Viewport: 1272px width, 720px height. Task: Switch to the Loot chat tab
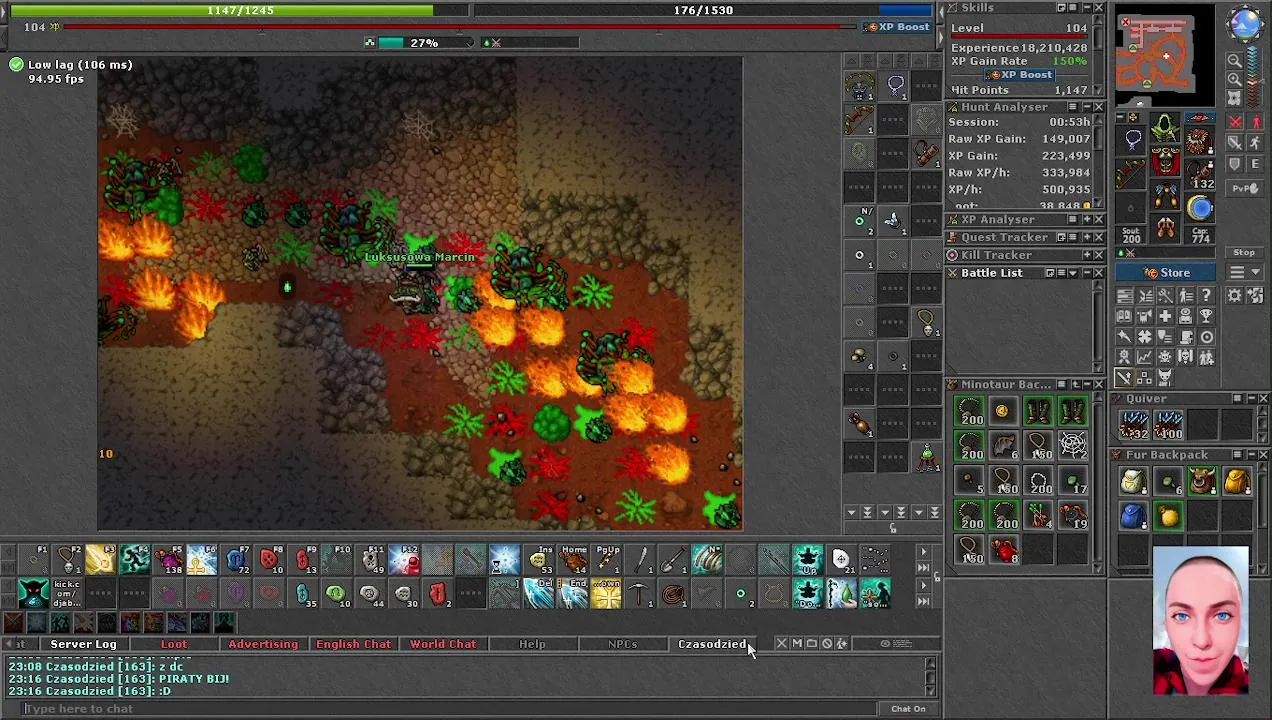(x=174, y=644)
